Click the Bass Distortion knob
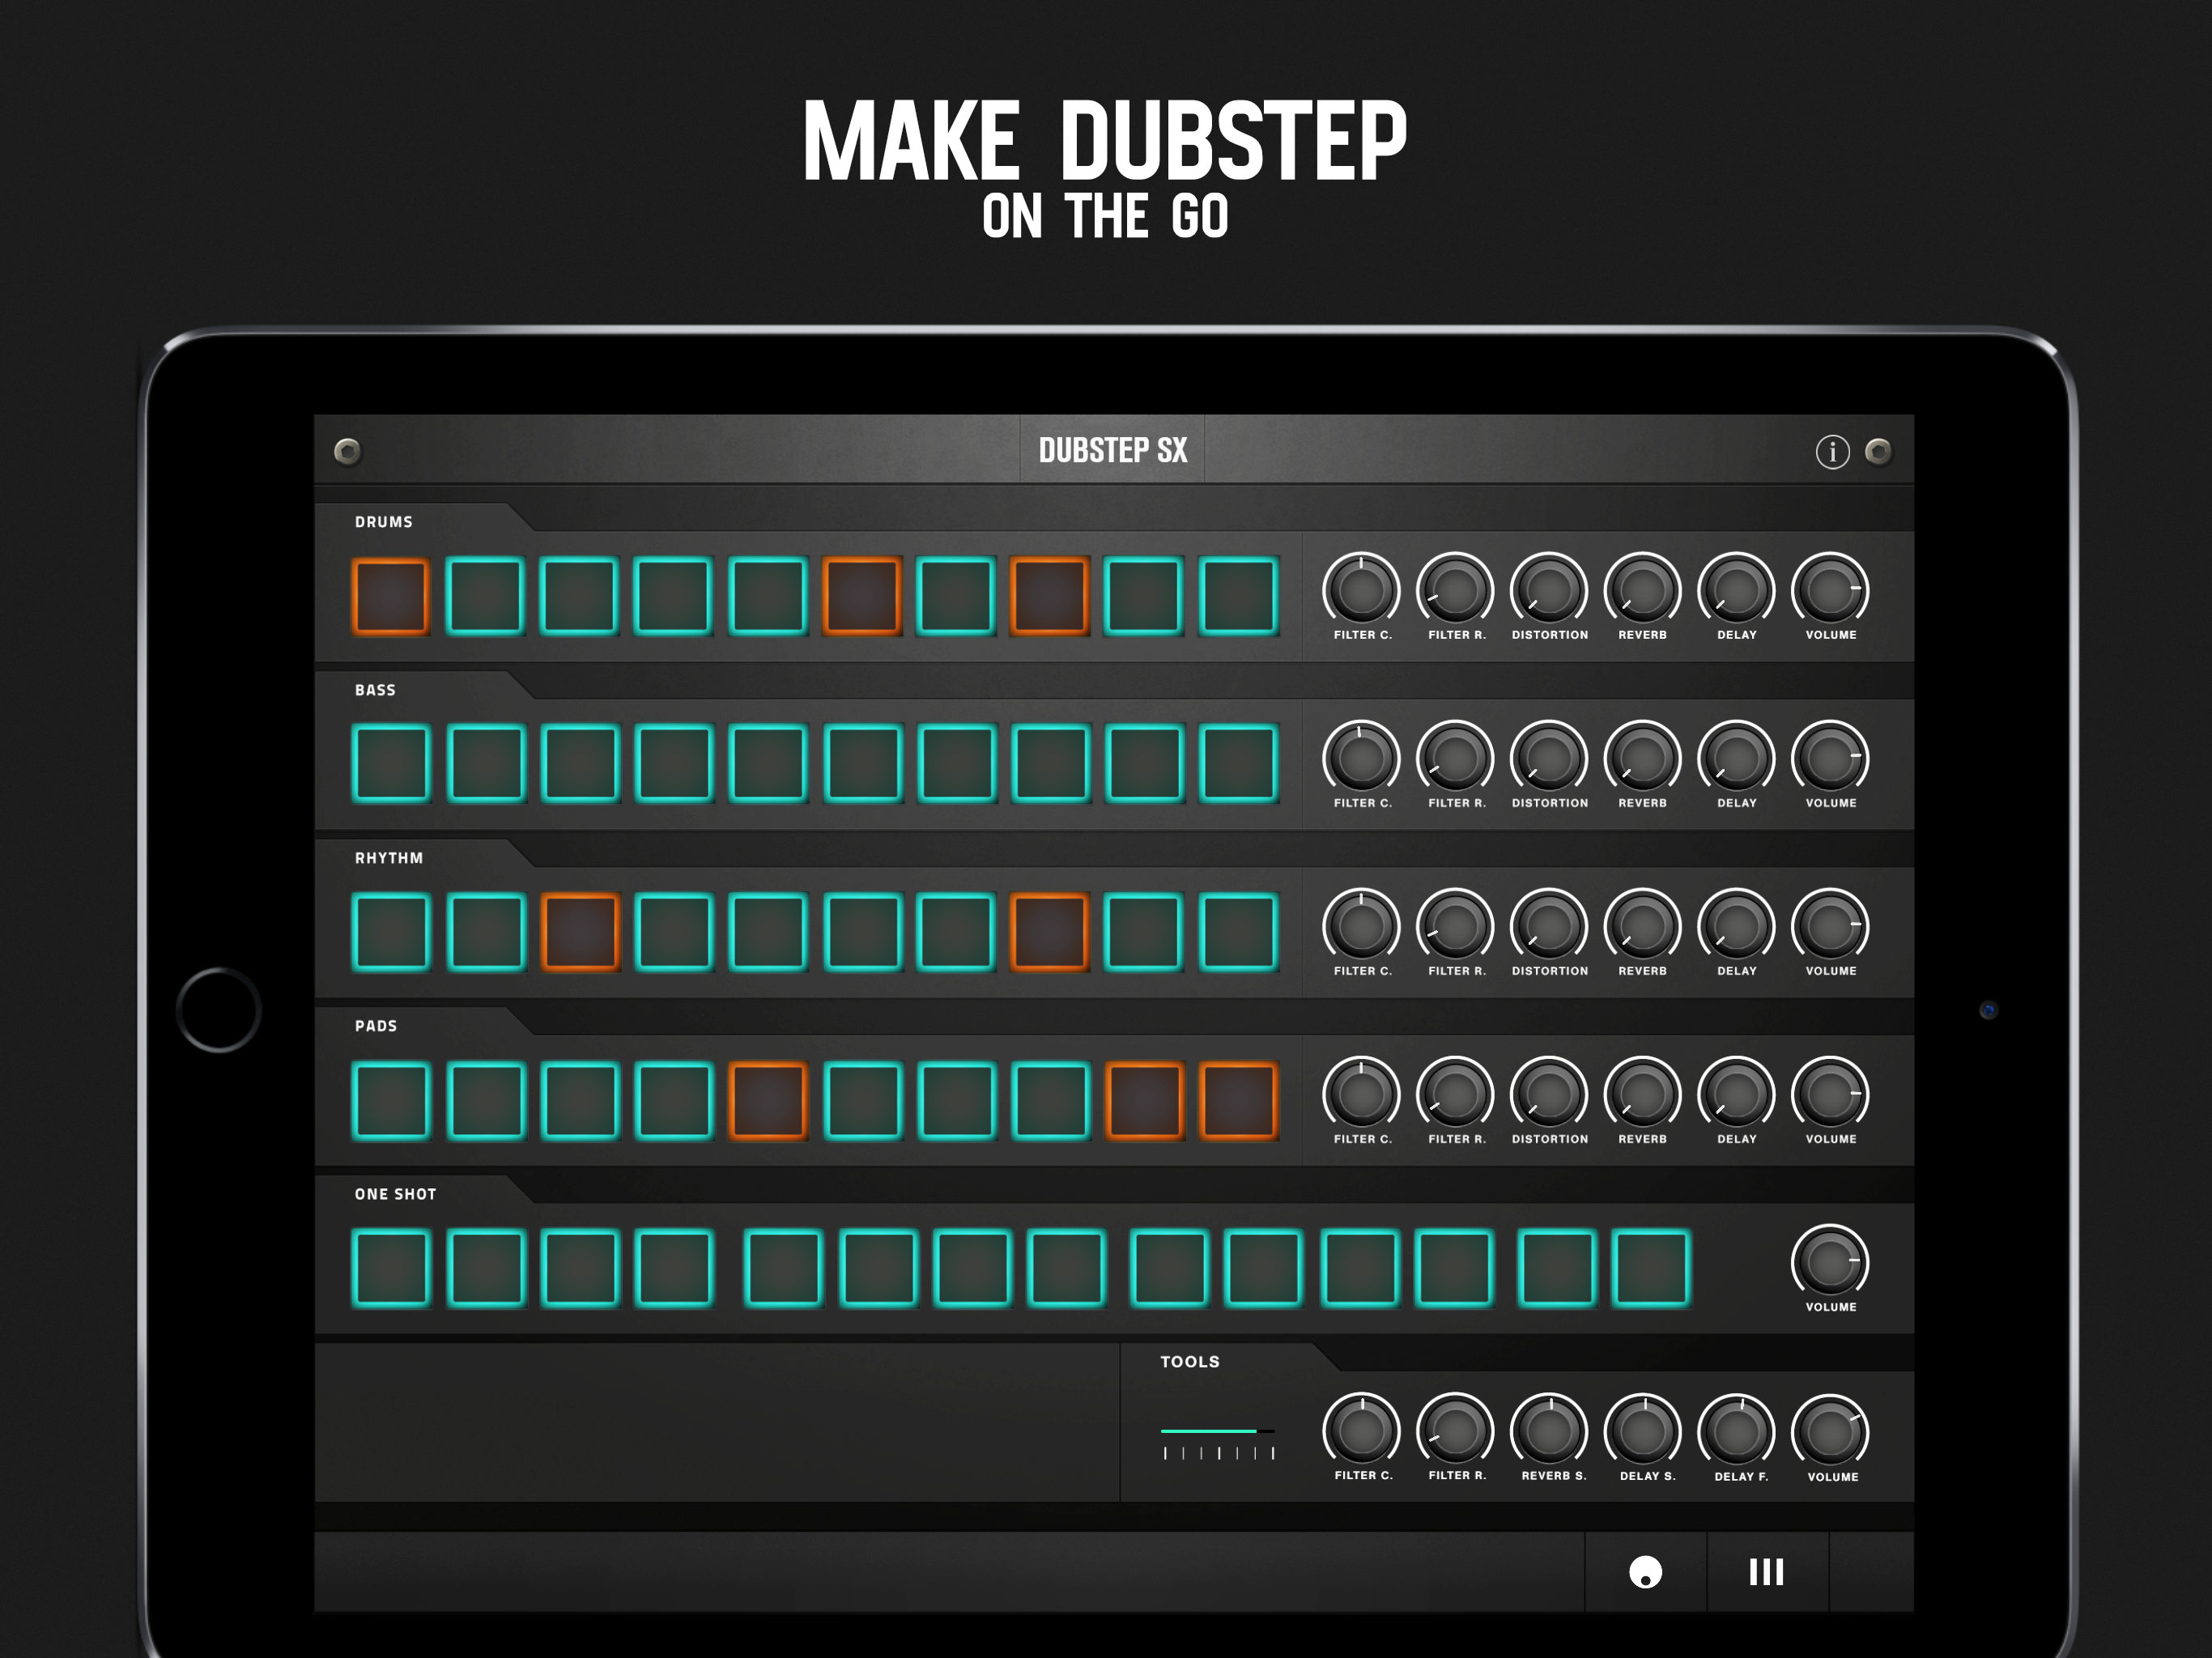2212x1658 pixels. coord(1549,759)
